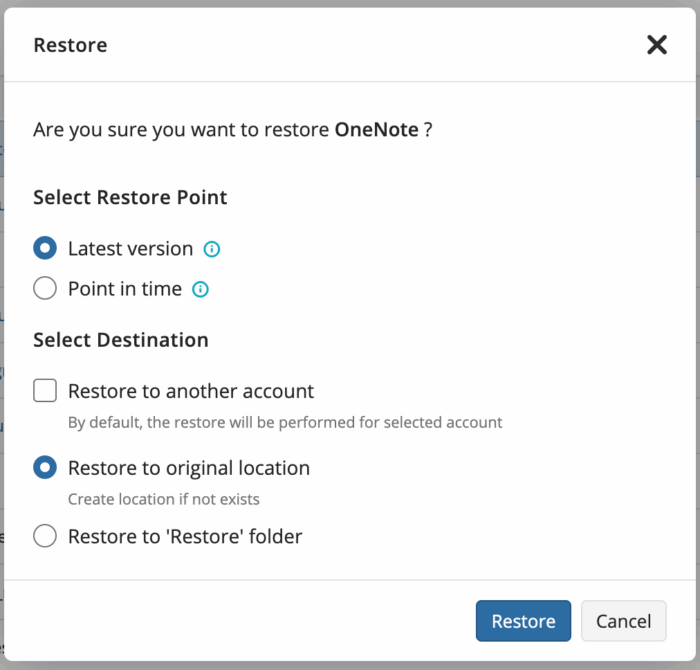Viewport: 700px width, 670px height.
Task: Click 'Create location if not exists' hint text
Action: pyautogui.click(x=163, y=499)
